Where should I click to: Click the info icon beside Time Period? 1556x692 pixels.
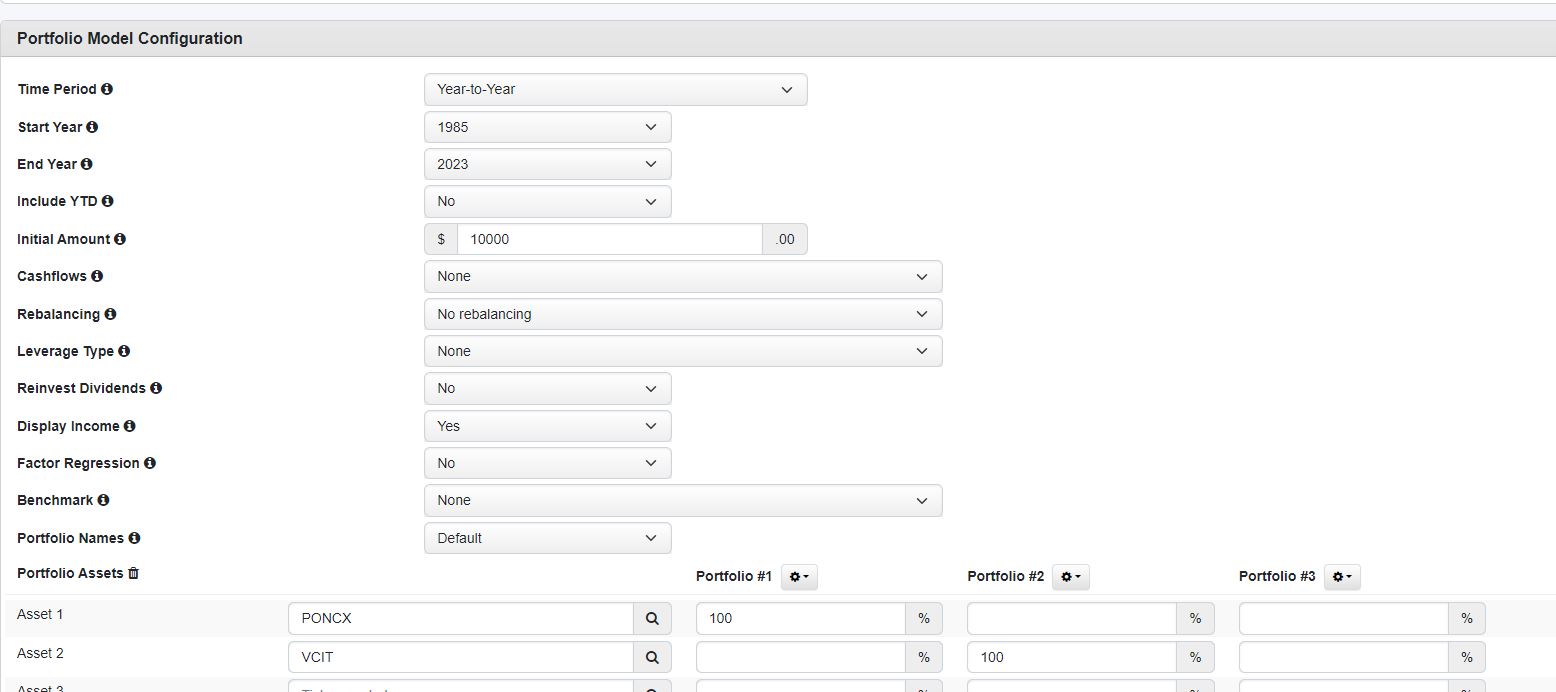[107, 89]
